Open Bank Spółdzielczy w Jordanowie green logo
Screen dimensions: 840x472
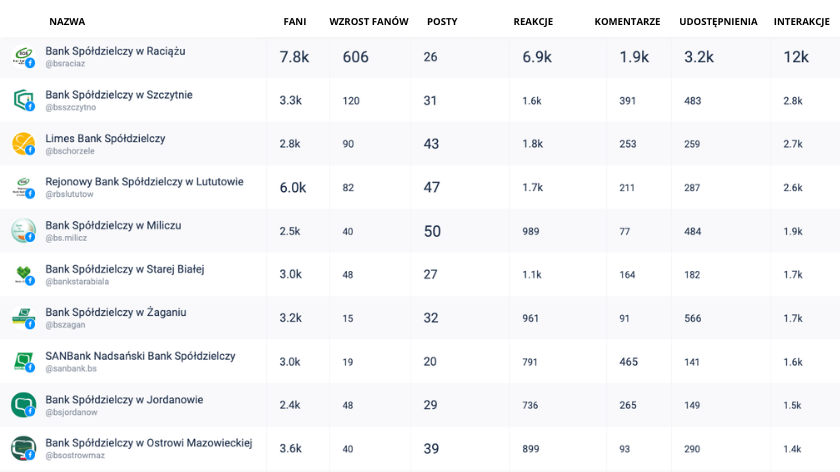[23, 405]
